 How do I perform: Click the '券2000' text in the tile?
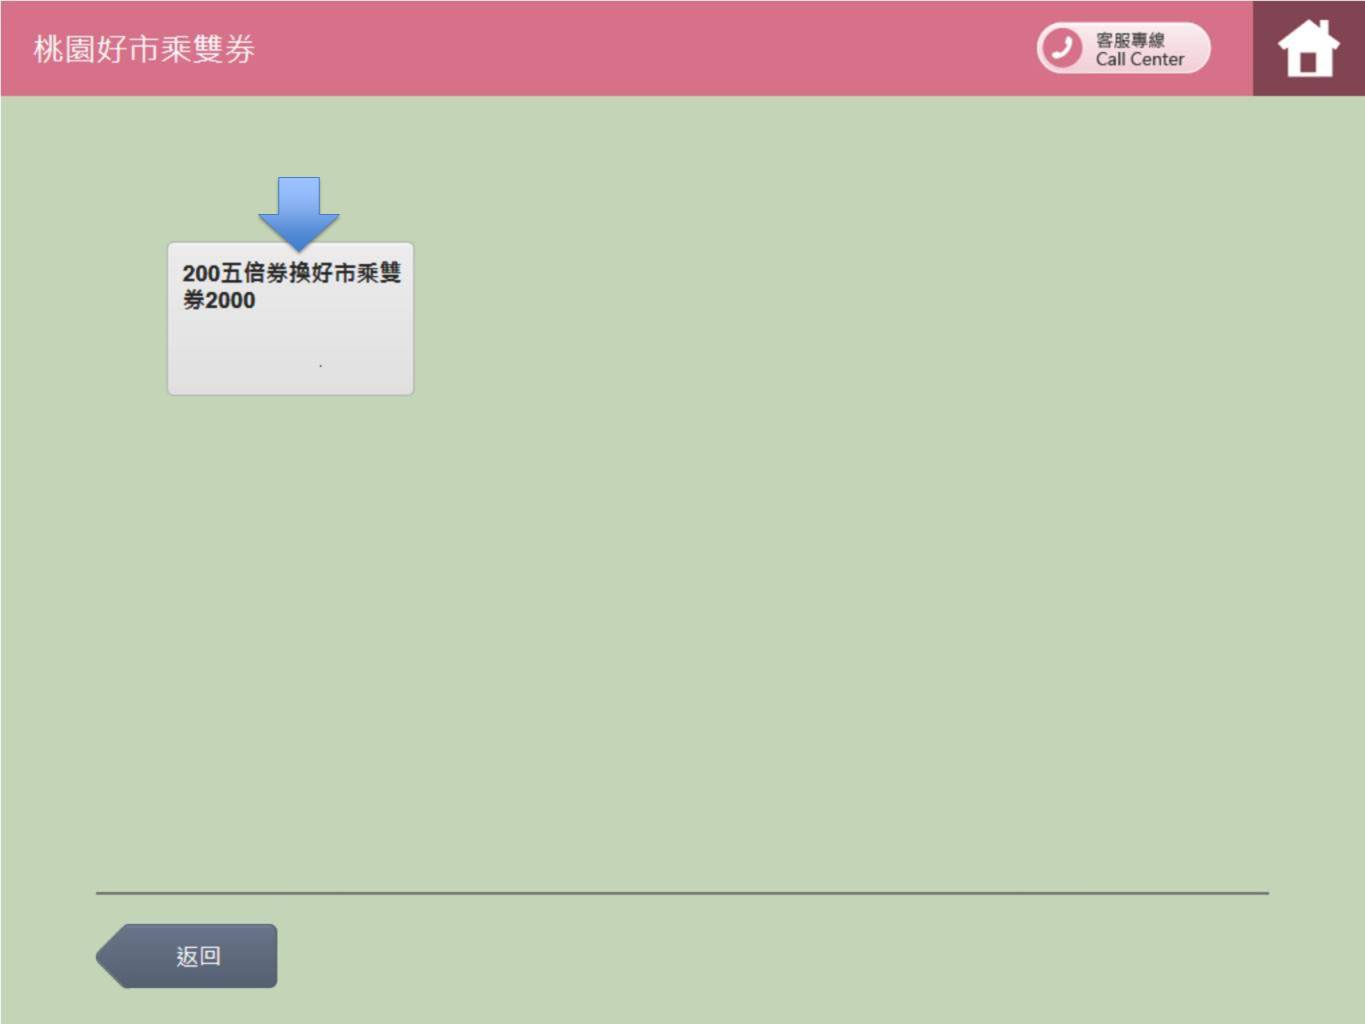(219, 300)
